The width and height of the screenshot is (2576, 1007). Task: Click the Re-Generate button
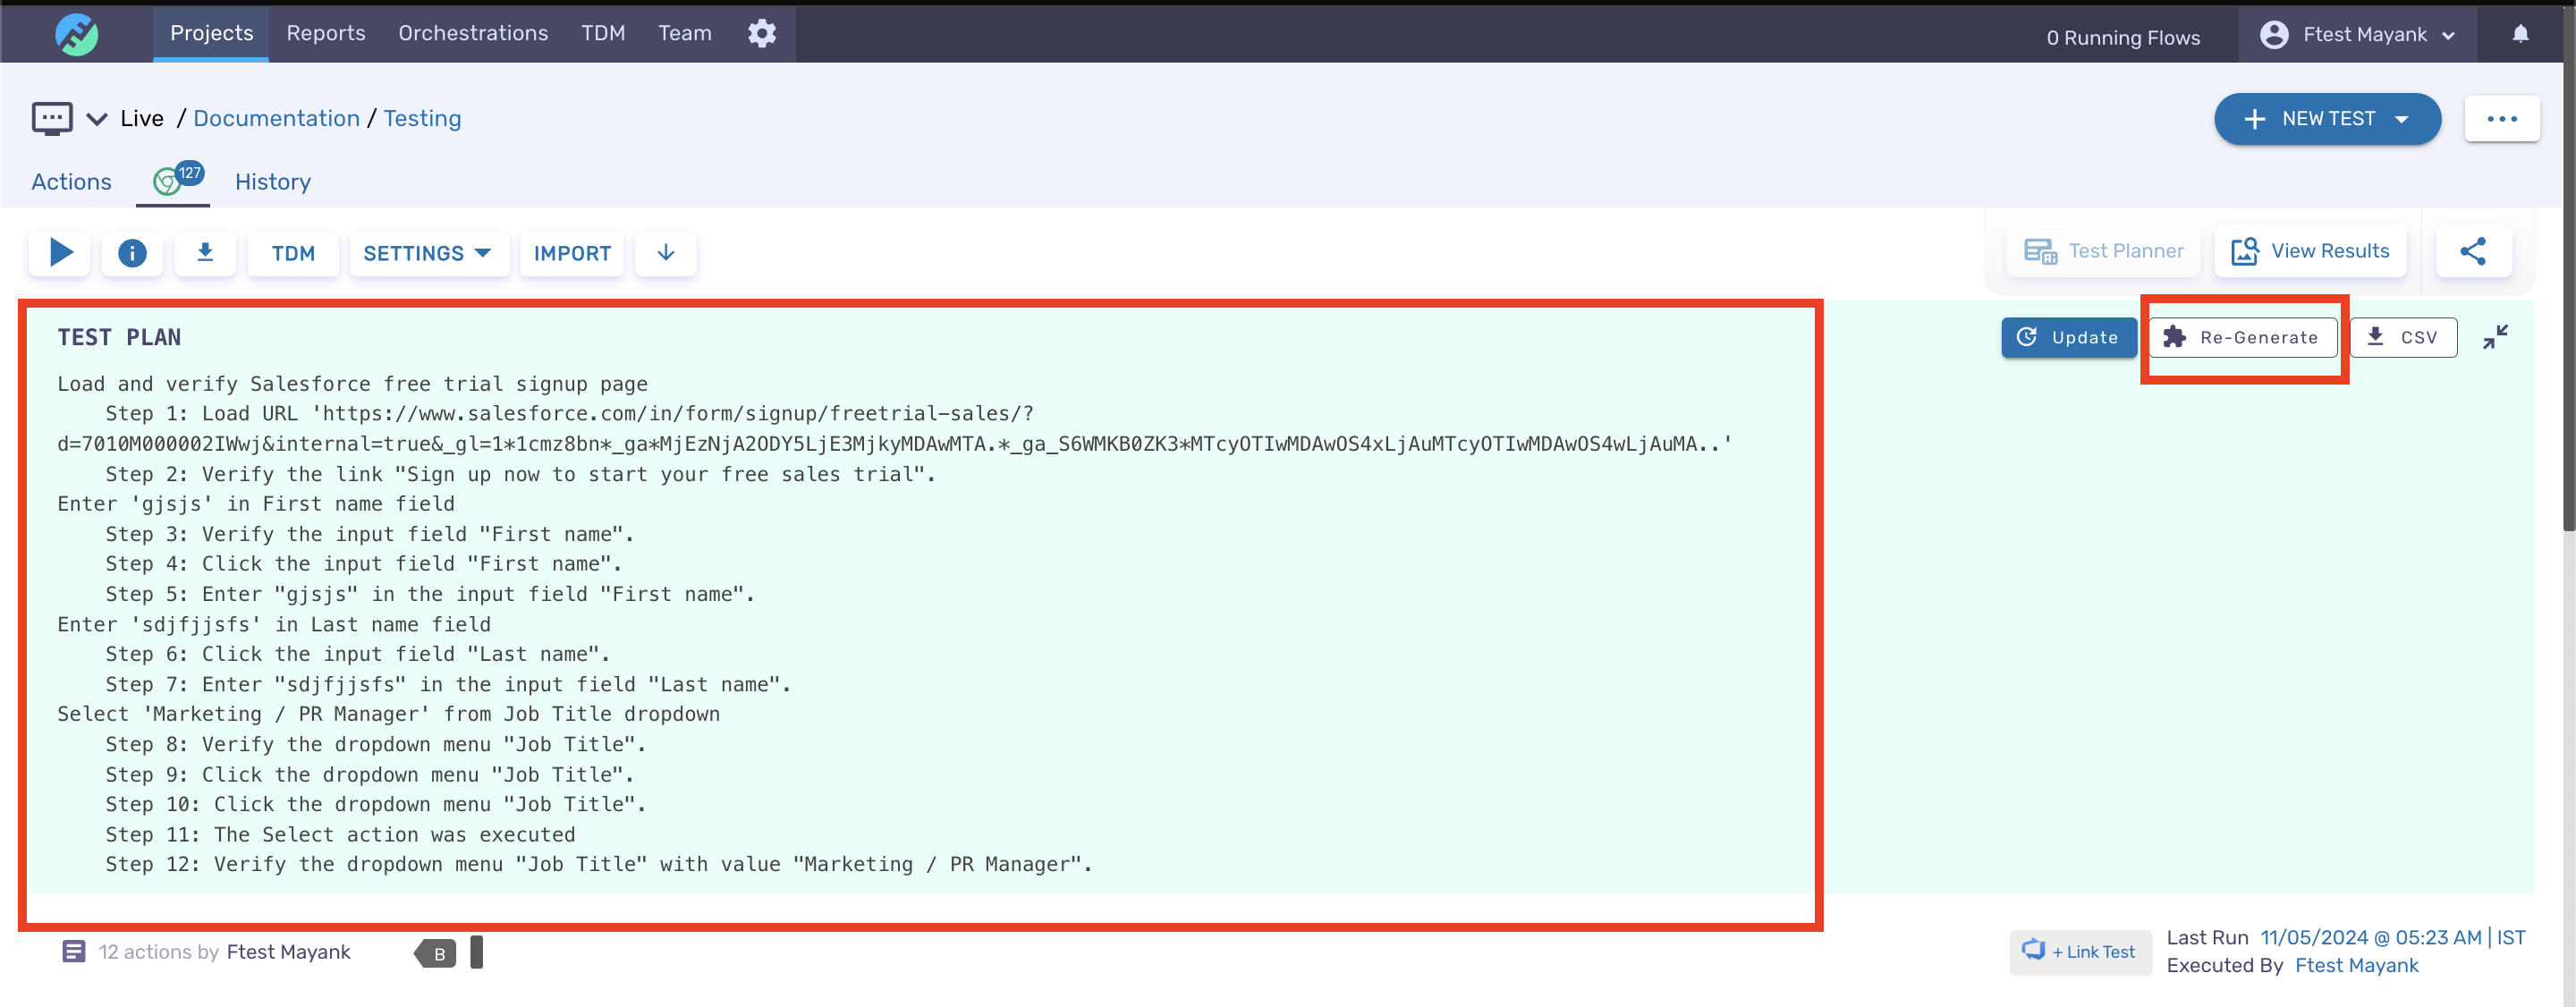pos(2243,337)
